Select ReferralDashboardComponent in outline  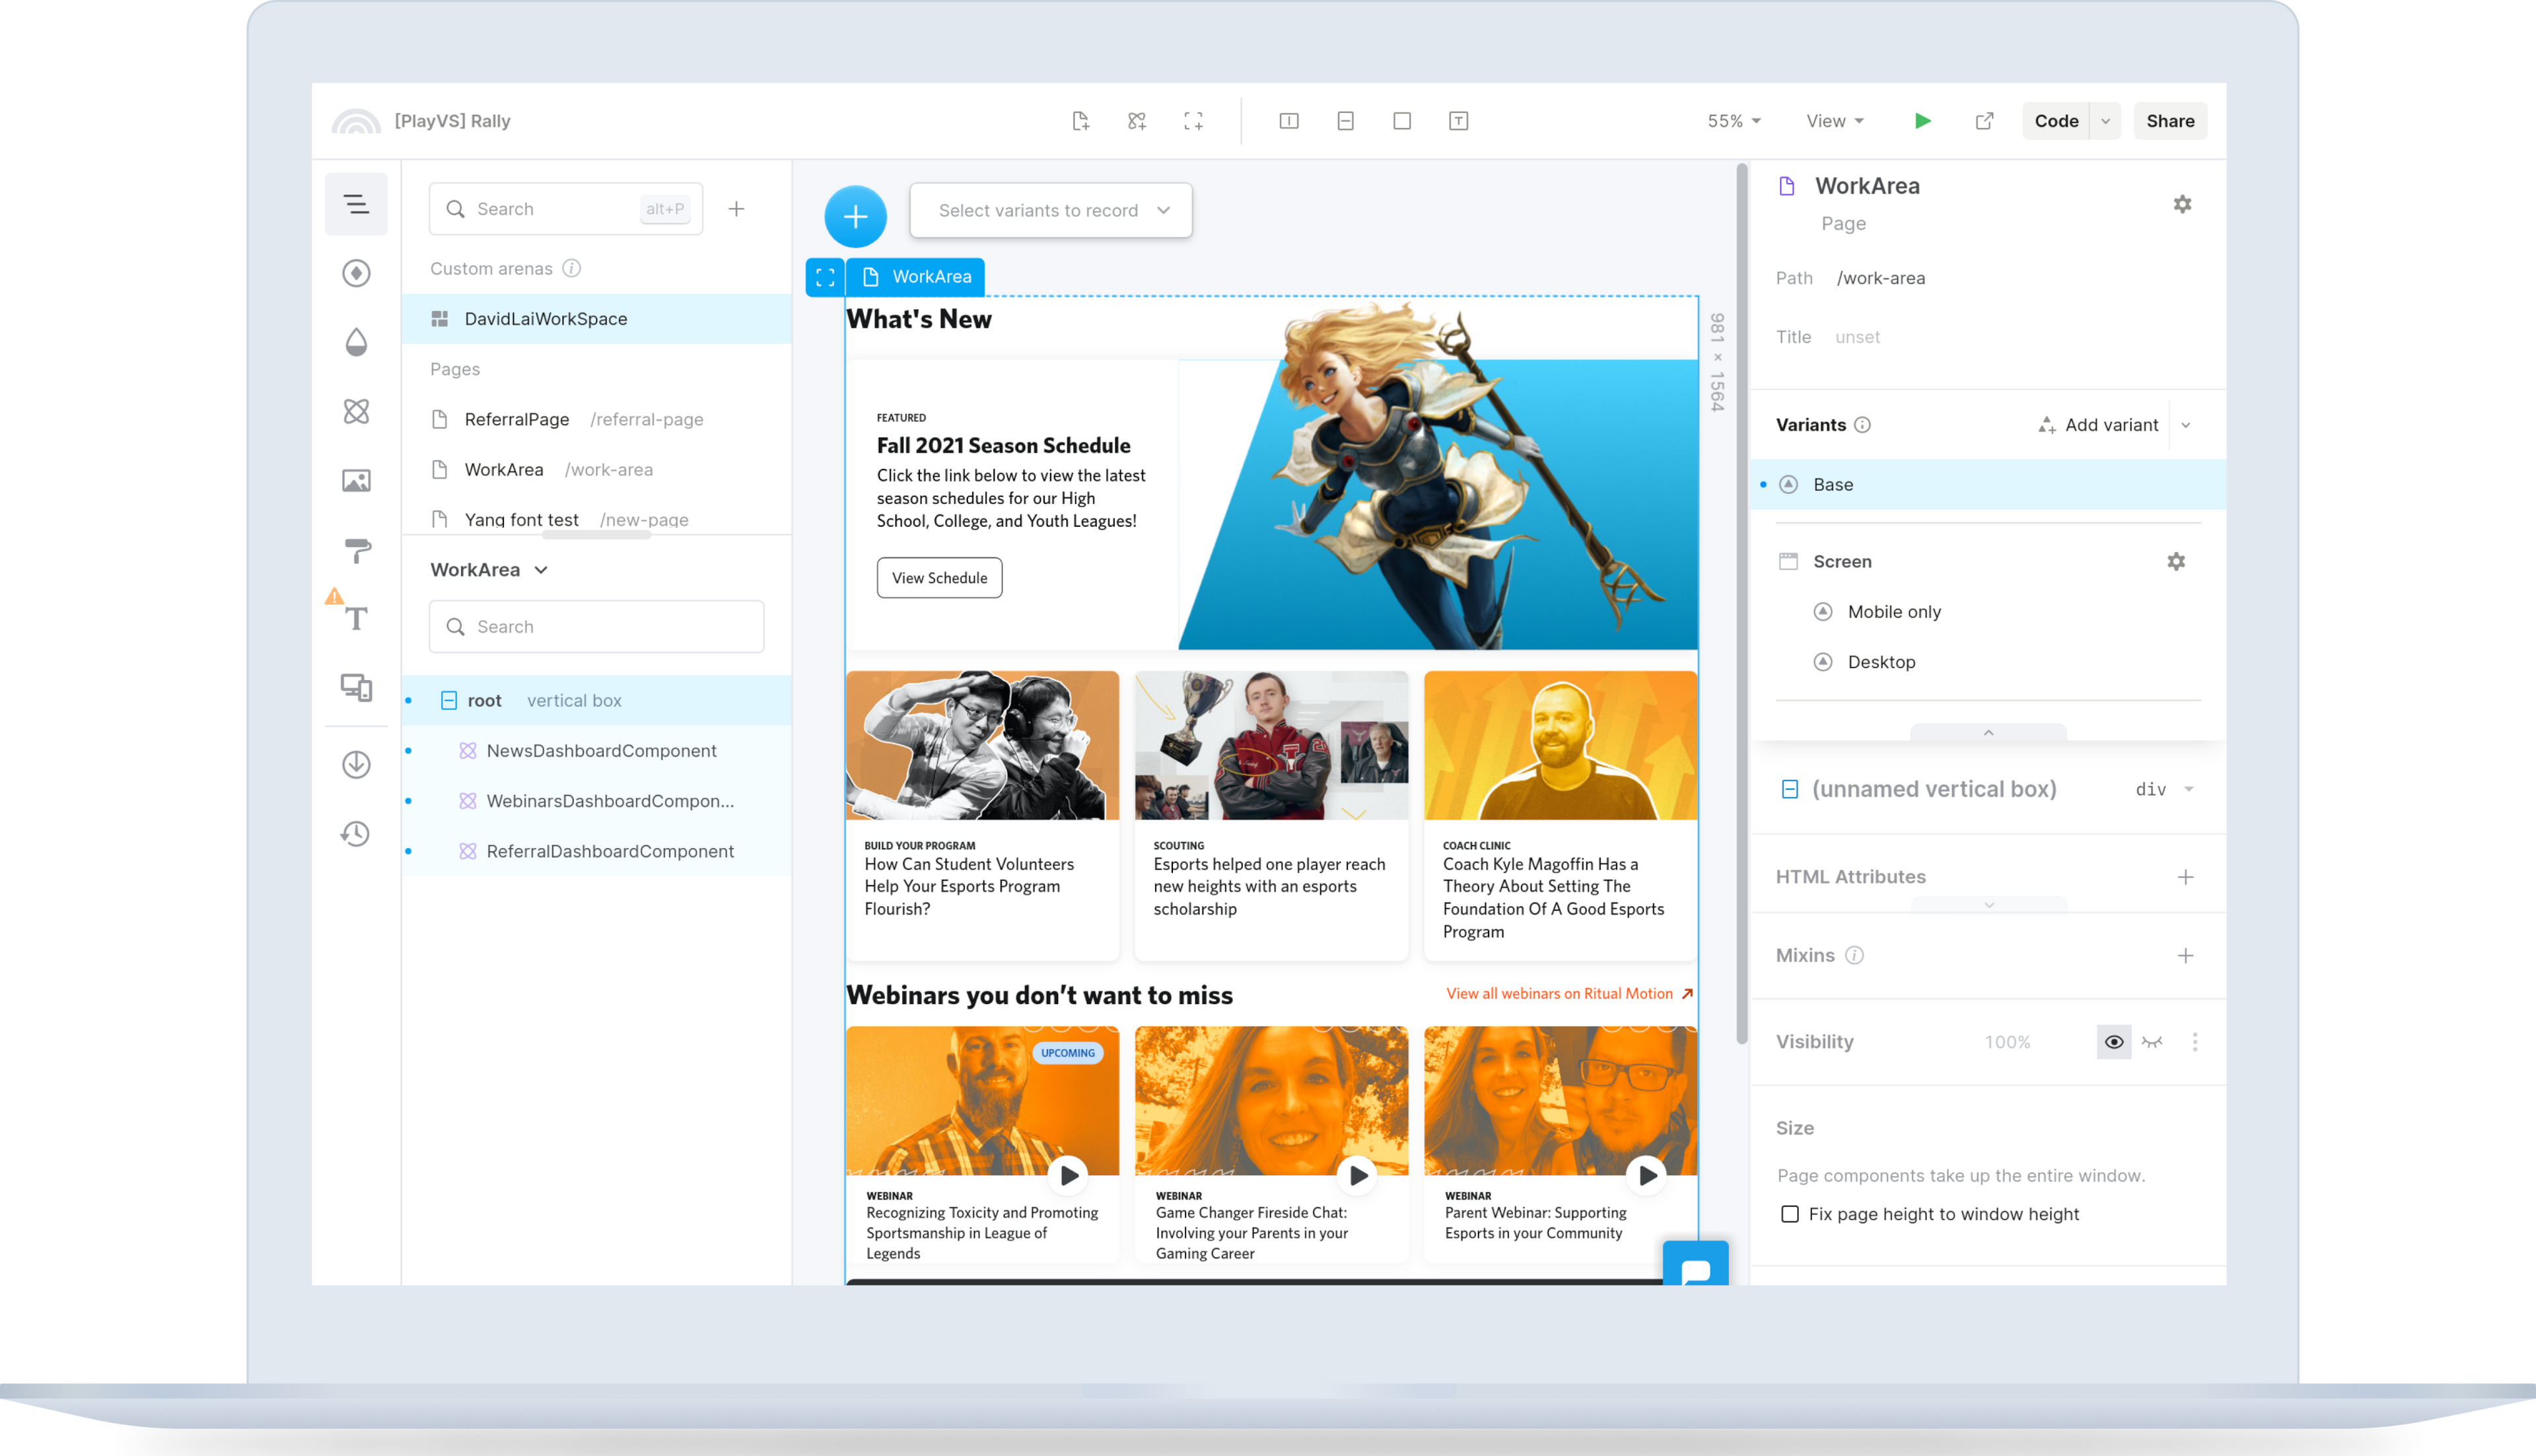tap(597, 851)
